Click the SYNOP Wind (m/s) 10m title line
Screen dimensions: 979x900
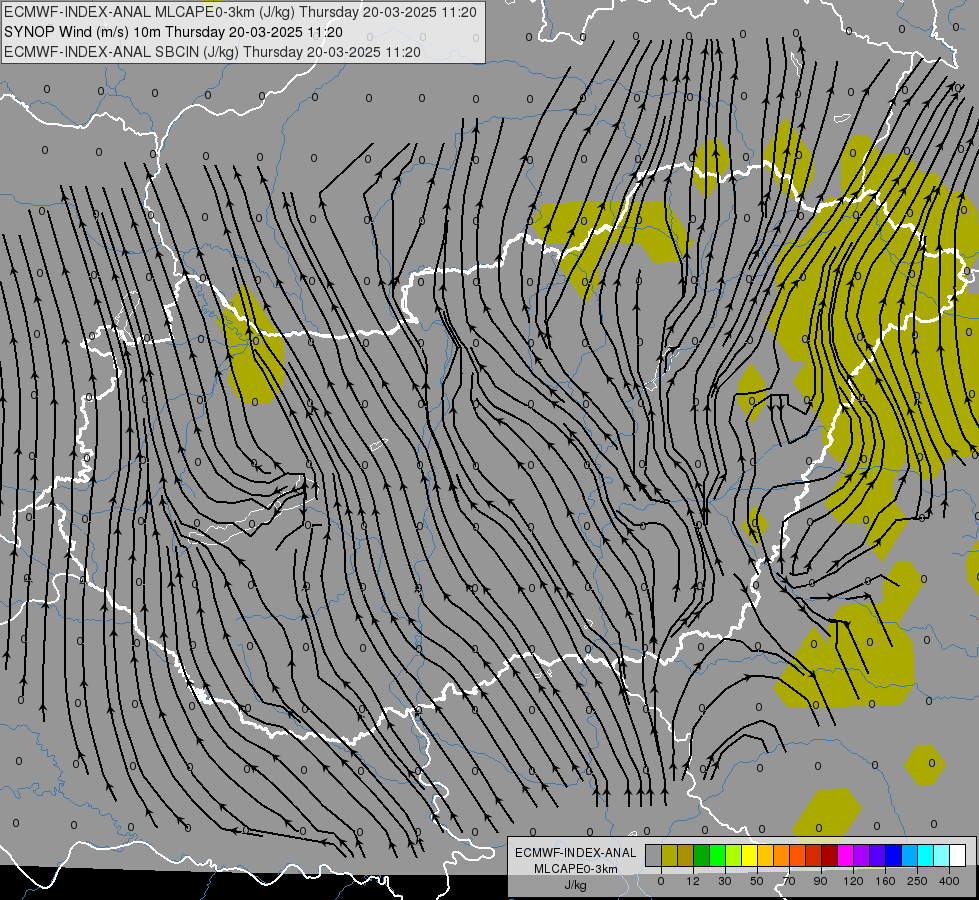pos(173,32)
